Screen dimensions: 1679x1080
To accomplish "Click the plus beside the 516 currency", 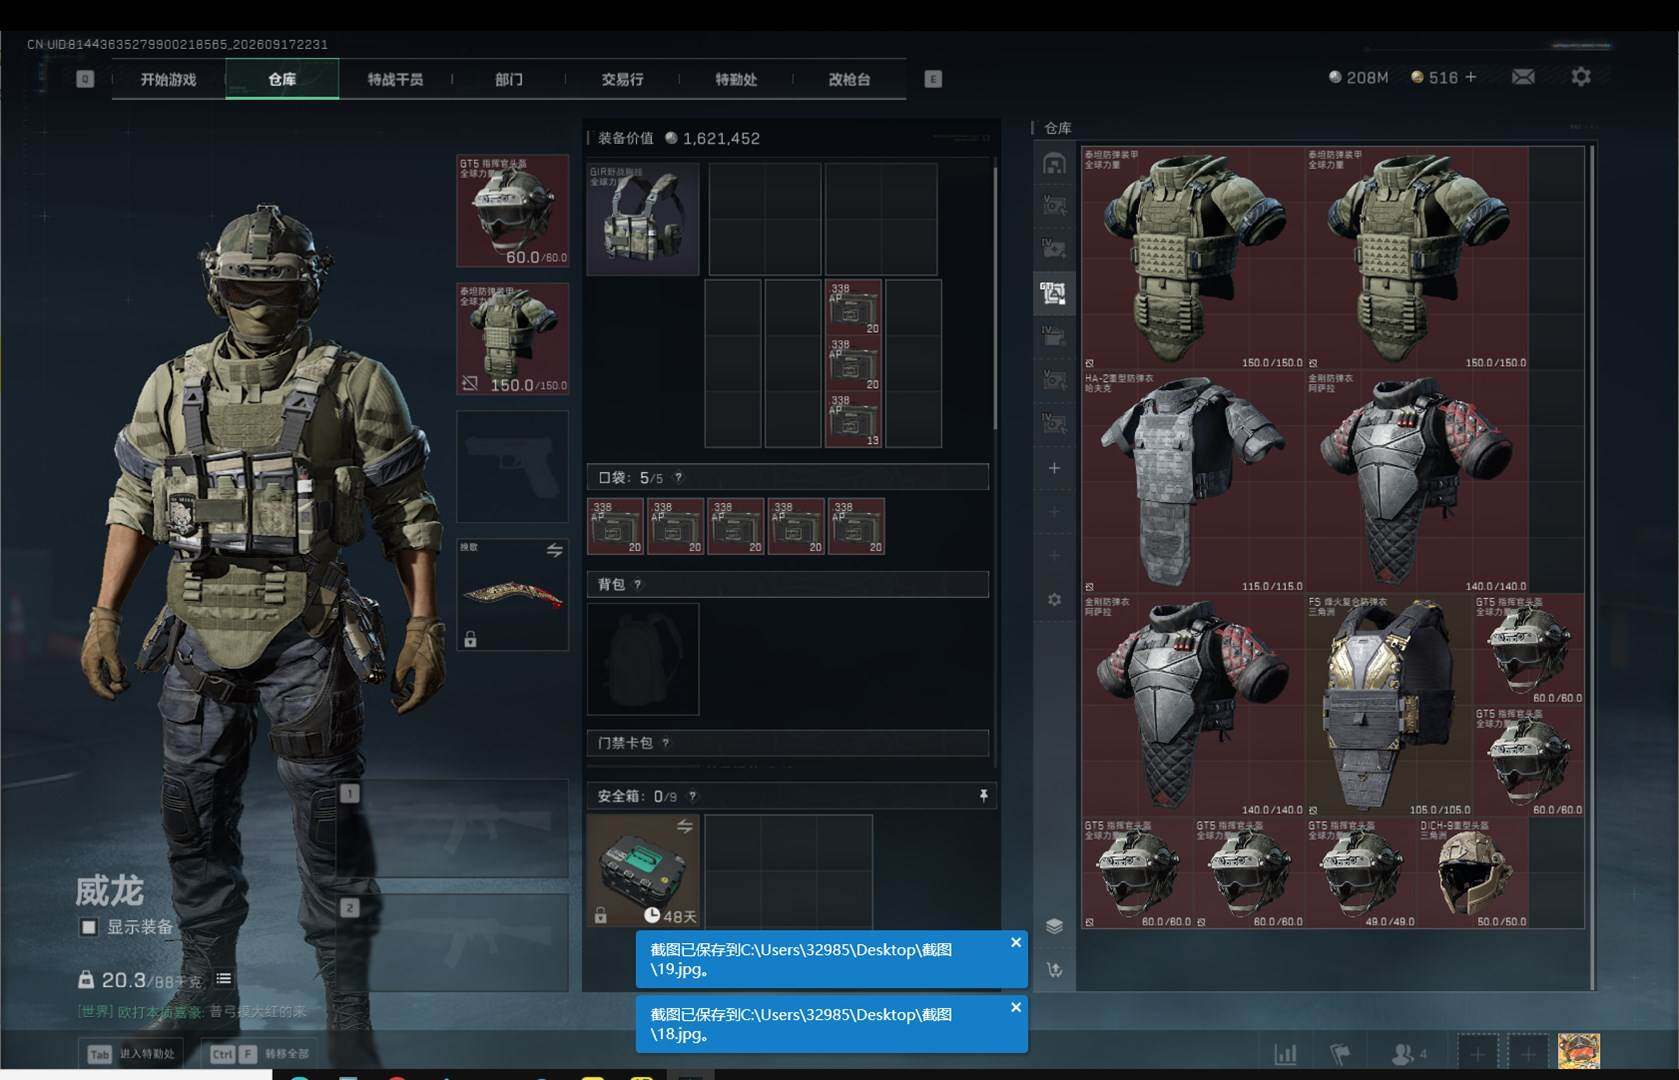I will [1470, 77].
